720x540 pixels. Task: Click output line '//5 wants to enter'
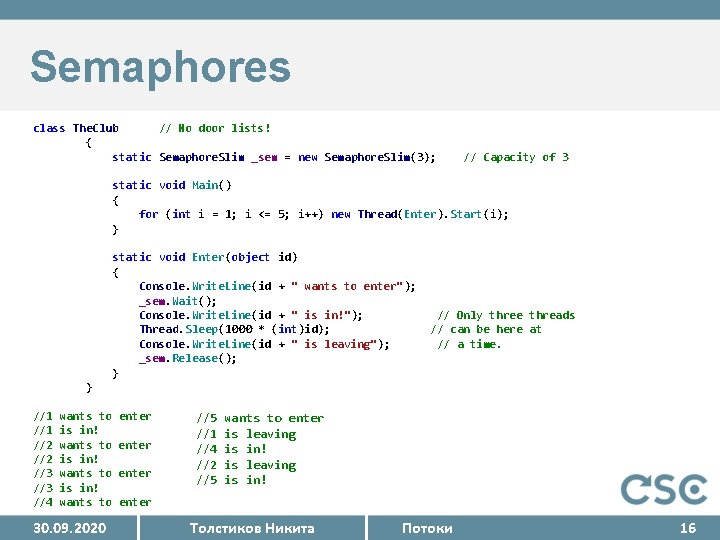click(x=260, y=418)
